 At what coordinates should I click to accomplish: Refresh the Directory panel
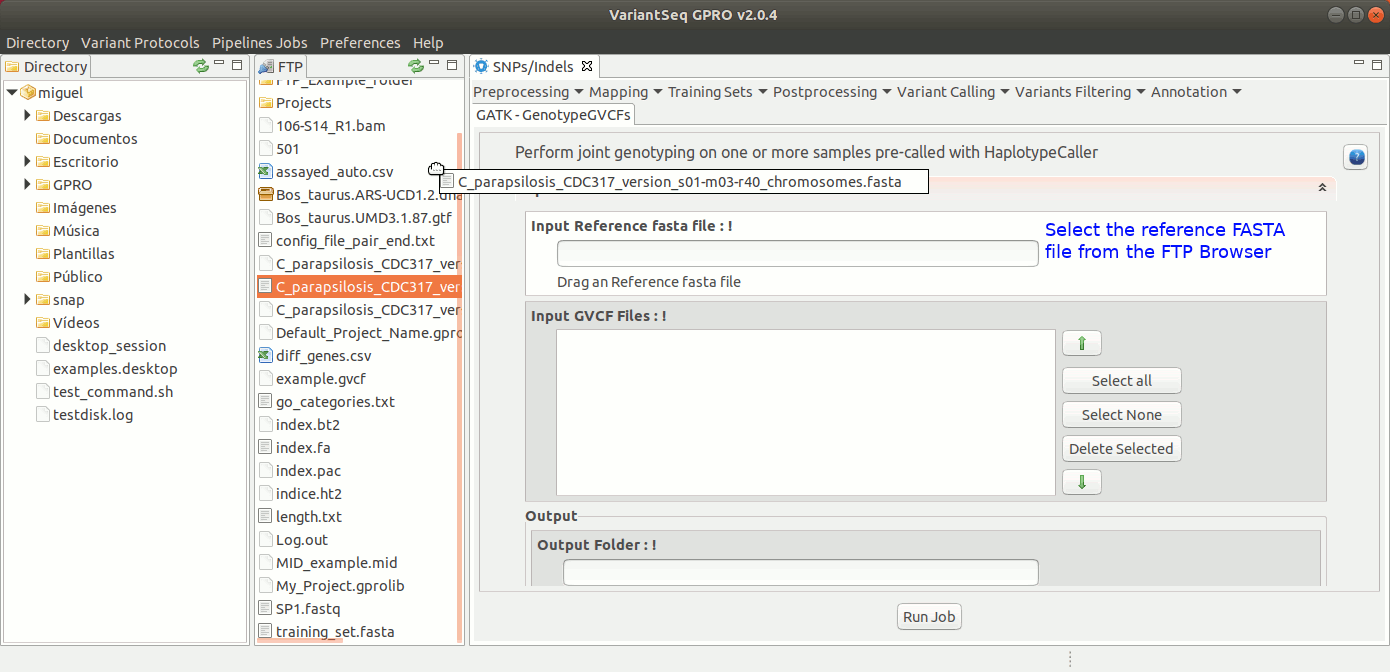click(201, 66)
